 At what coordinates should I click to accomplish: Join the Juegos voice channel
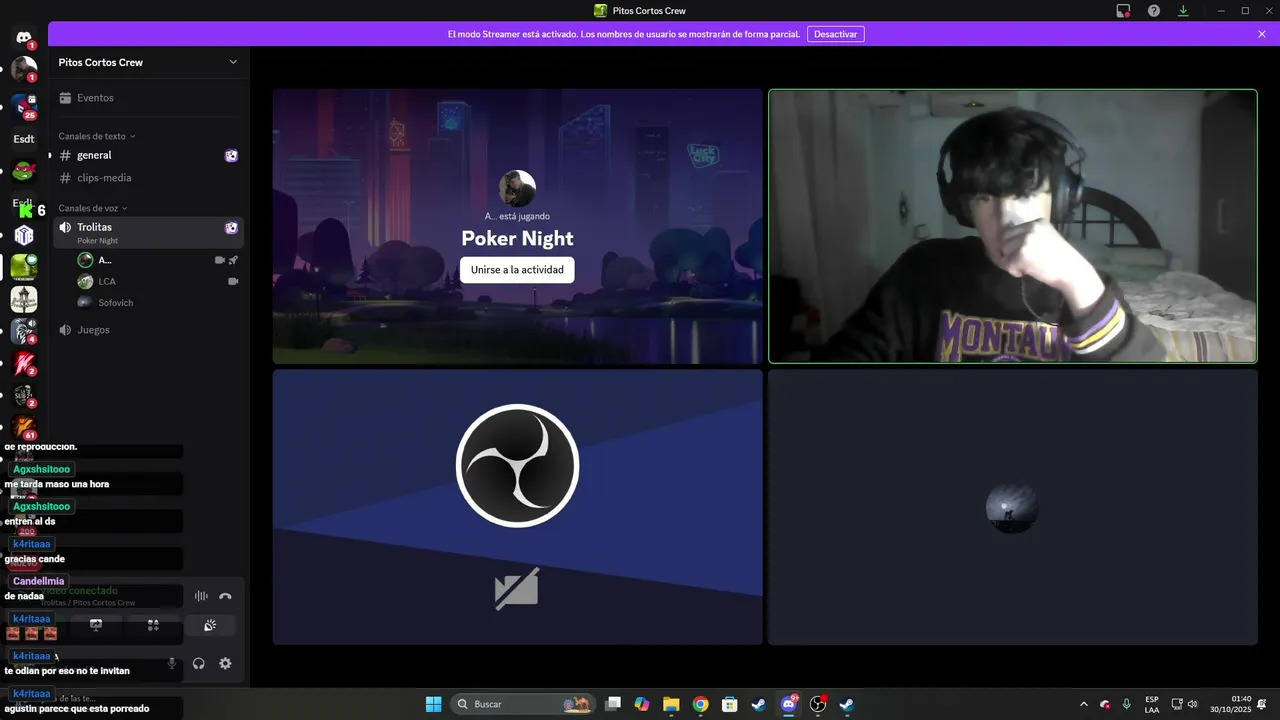(x=148, y=330)
